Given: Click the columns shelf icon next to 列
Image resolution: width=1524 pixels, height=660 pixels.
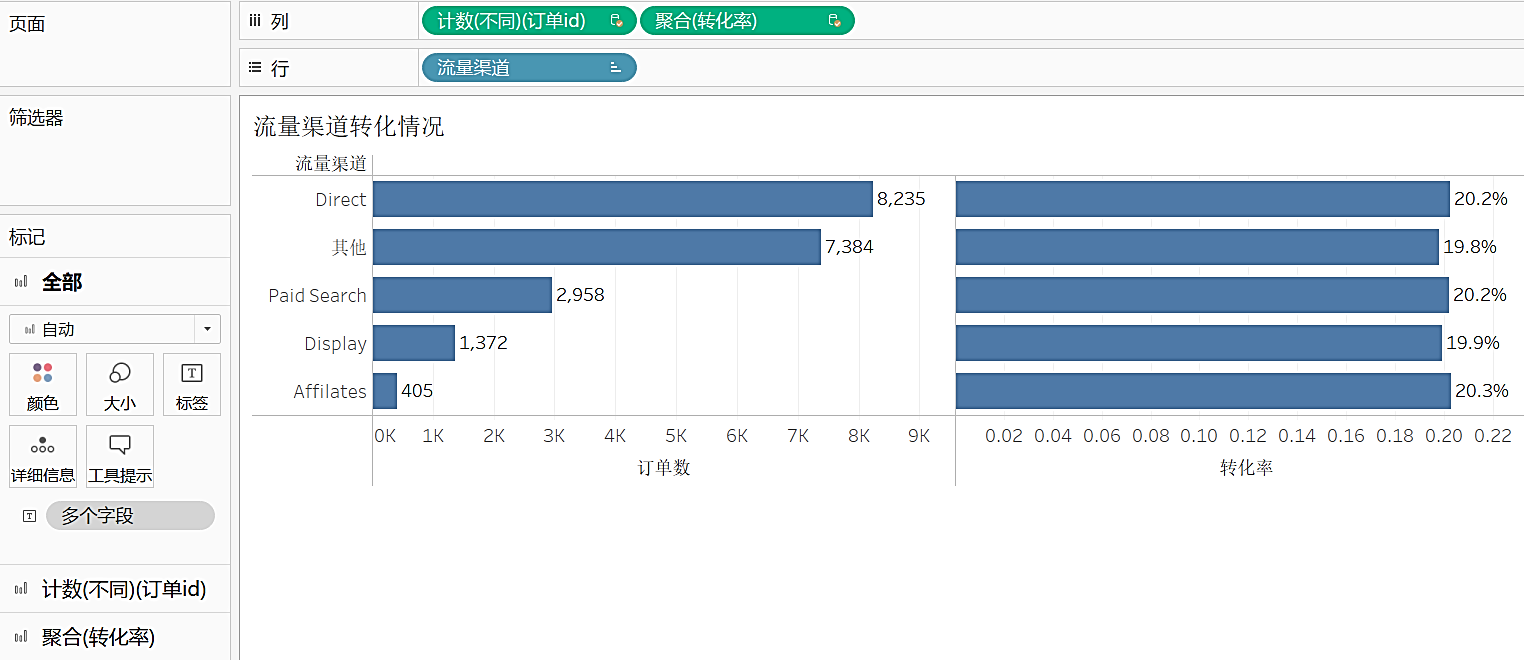Looking at the screenshot, I should (254, 21).
